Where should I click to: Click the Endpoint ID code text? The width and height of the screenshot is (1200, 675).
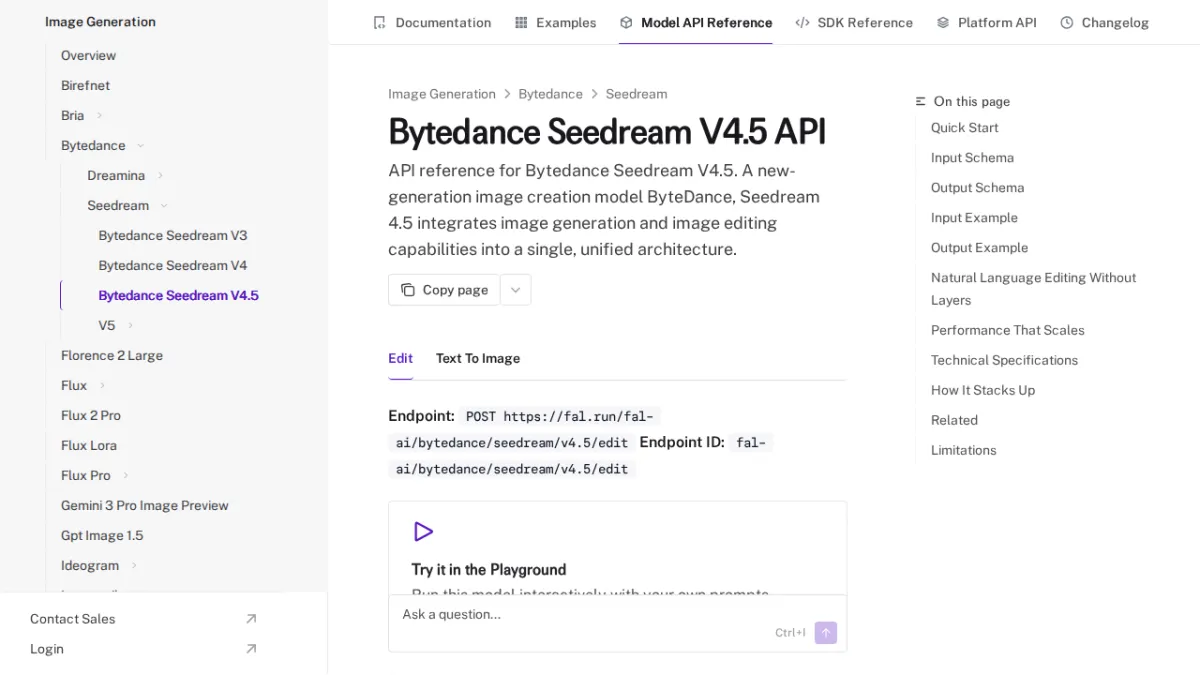coord(581,455)
